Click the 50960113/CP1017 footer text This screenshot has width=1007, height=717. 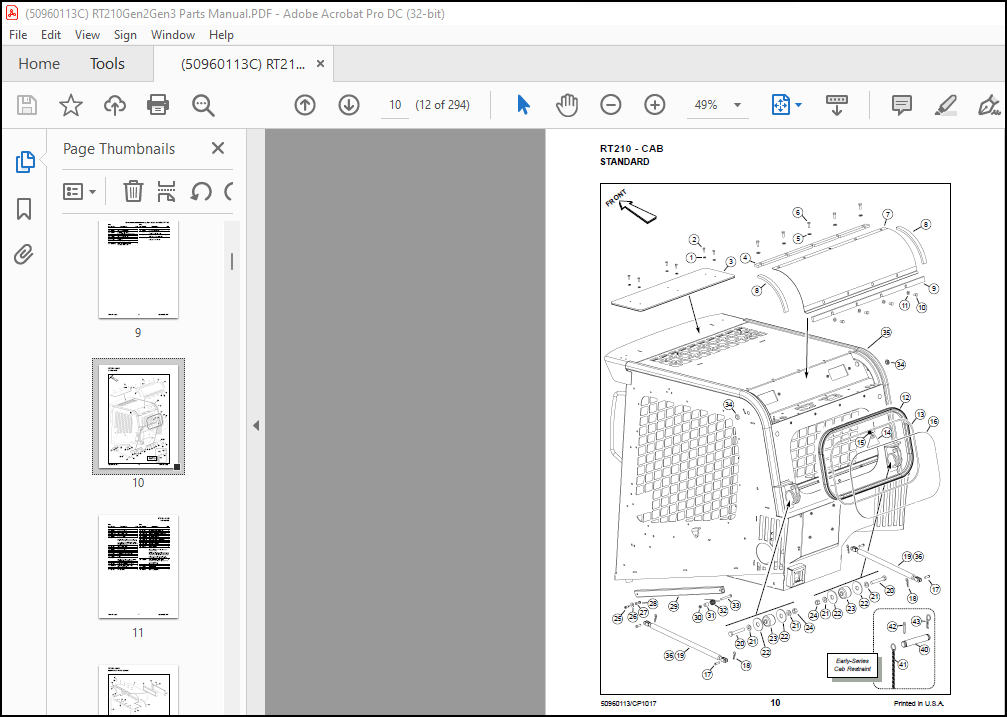coord(628,704)
